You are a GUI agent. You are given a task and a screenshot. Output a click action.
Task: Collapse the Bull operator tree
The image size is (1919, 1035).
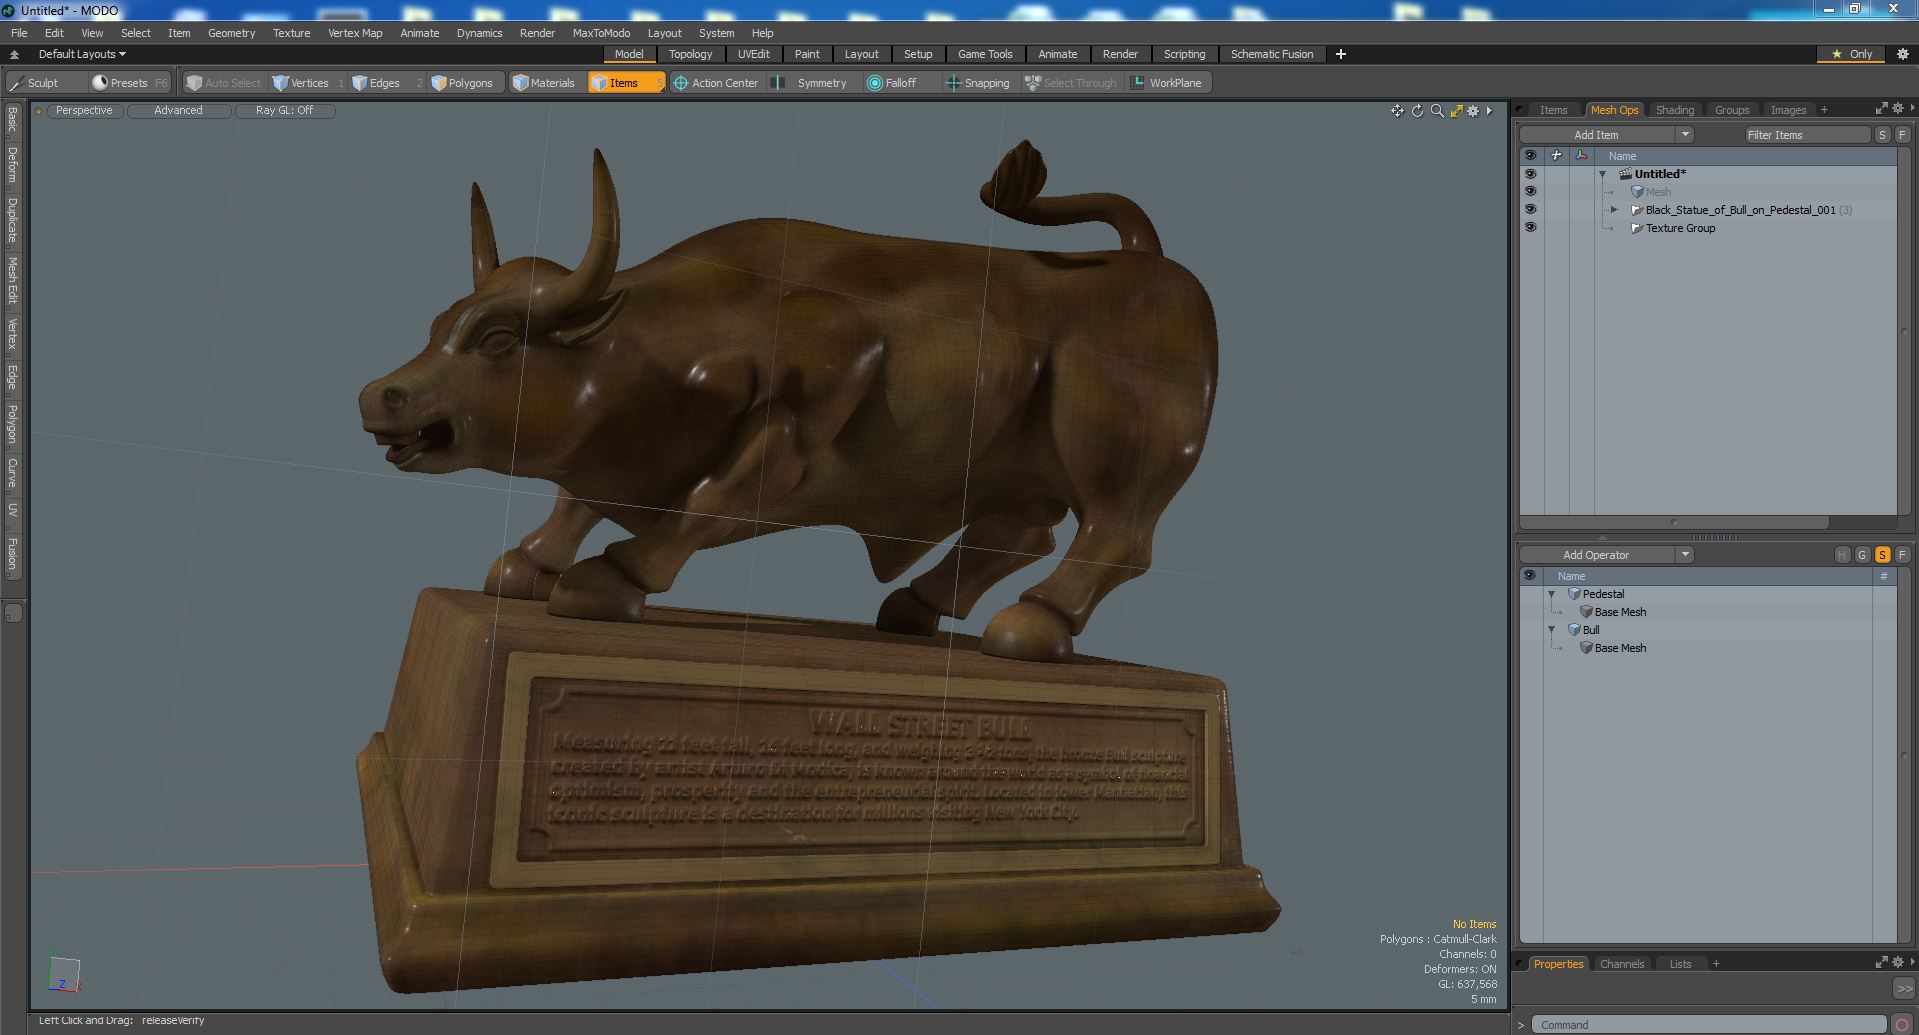tap(1552, 630)
